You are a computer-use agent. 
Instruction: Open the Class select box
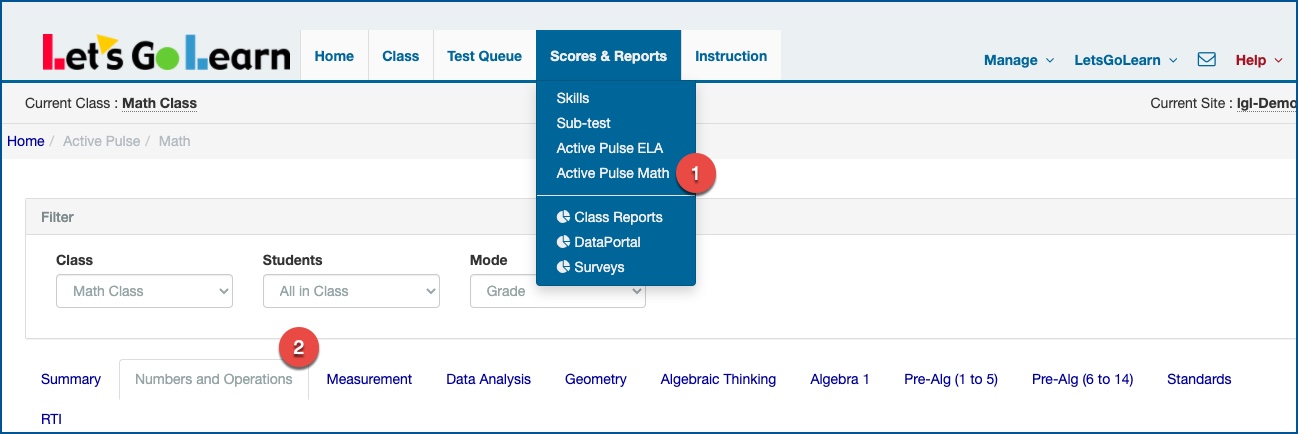[x=144, y=291]
